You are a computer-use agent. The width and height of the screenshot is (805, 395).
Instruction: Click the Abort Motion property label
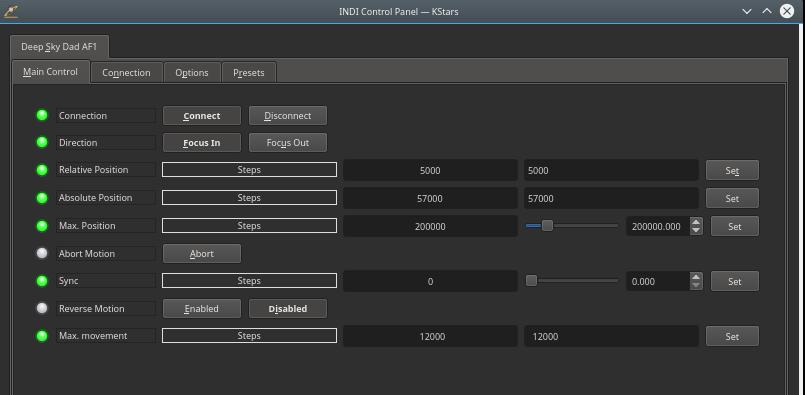coord(105,254)
